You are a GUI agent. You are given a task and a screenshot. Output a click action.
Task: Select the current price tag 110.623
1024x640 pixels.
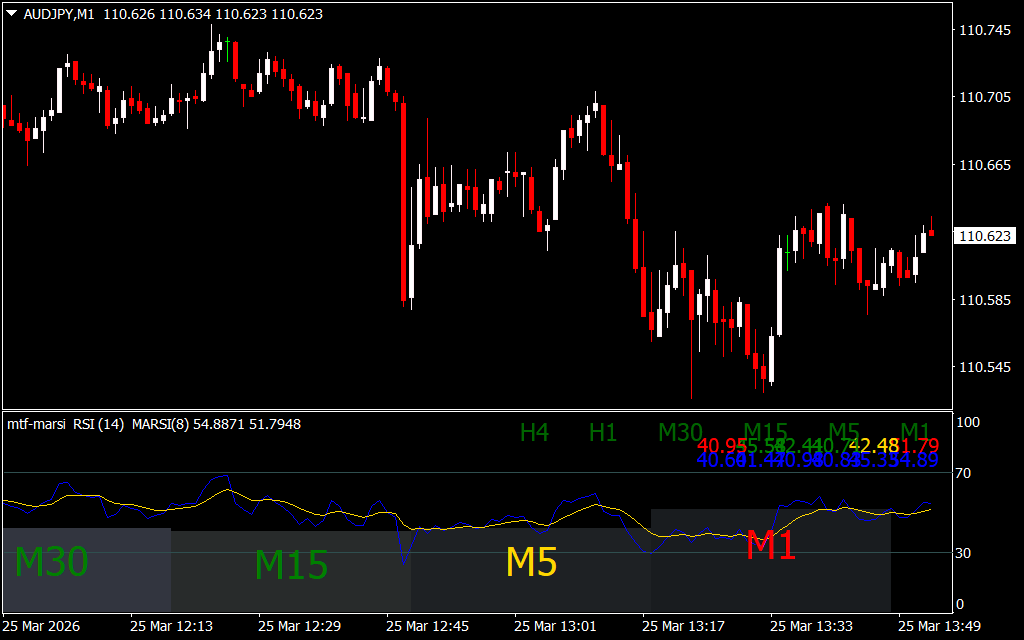[984, 236]
